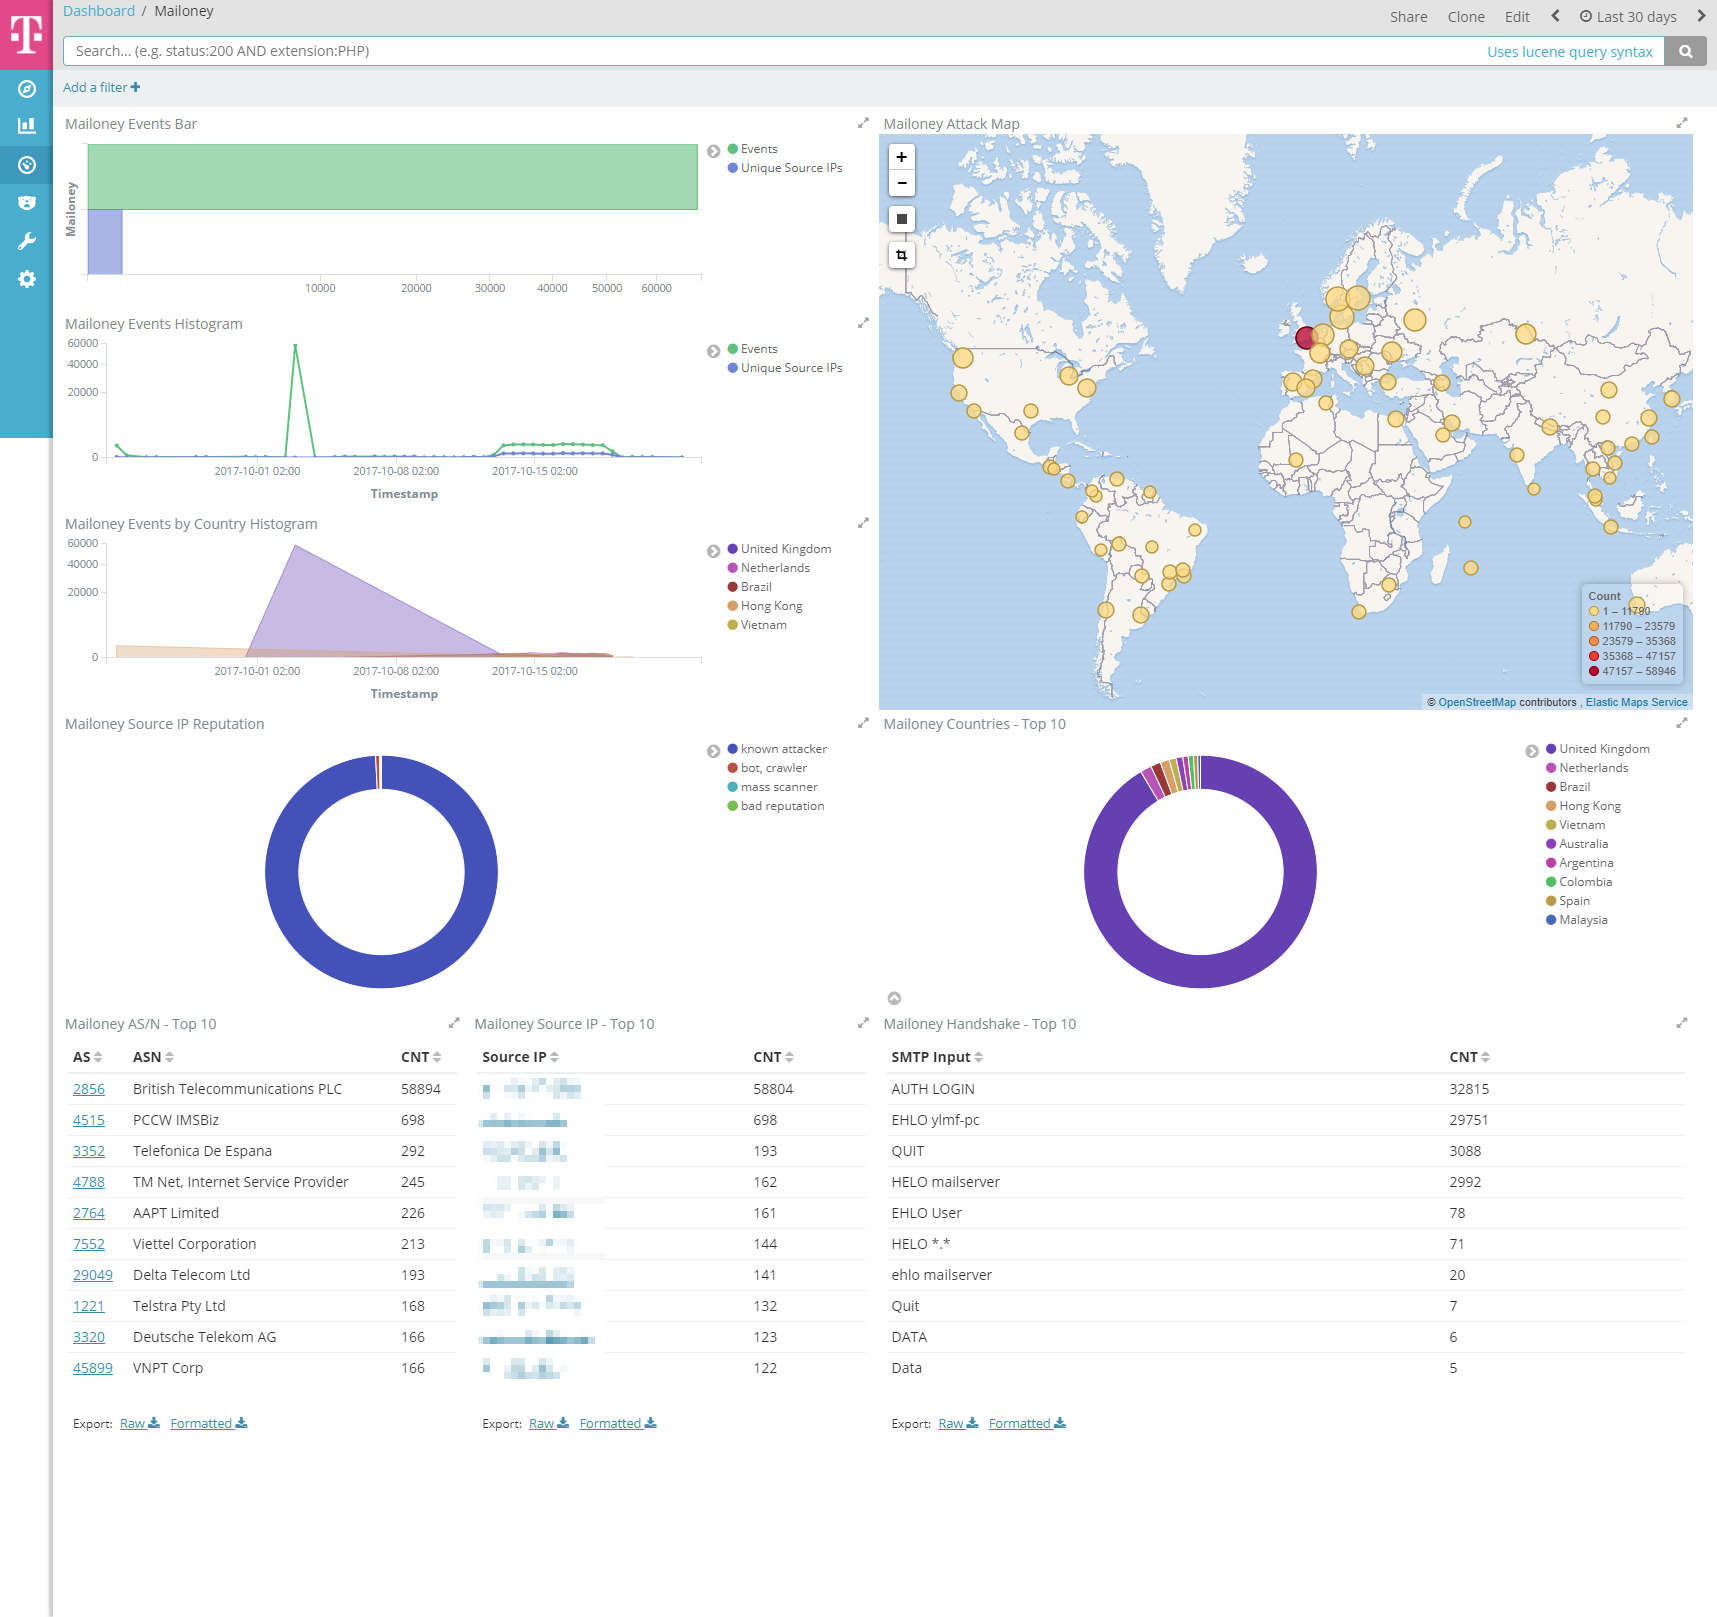
Task: Open the Clone menu item
Action: tap(1465, 17)
